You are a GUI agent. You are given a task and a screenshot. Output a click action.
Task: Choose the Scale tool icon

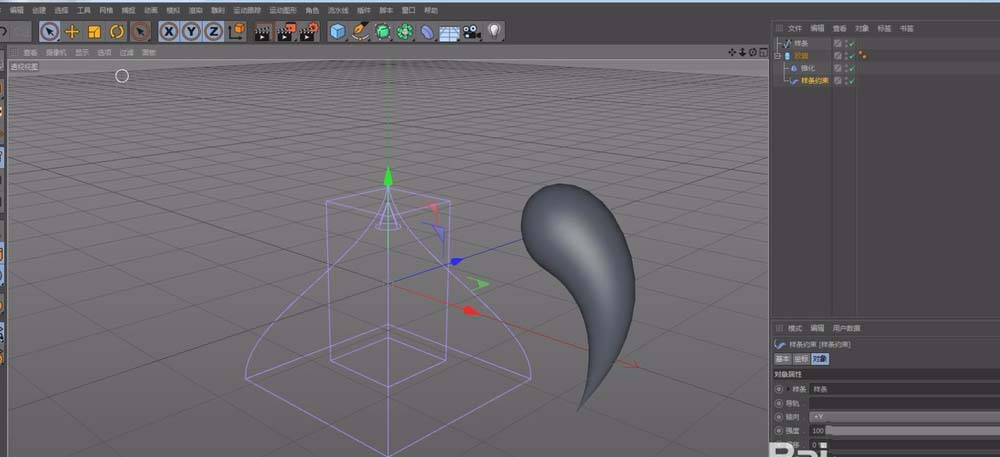(94, 32)
